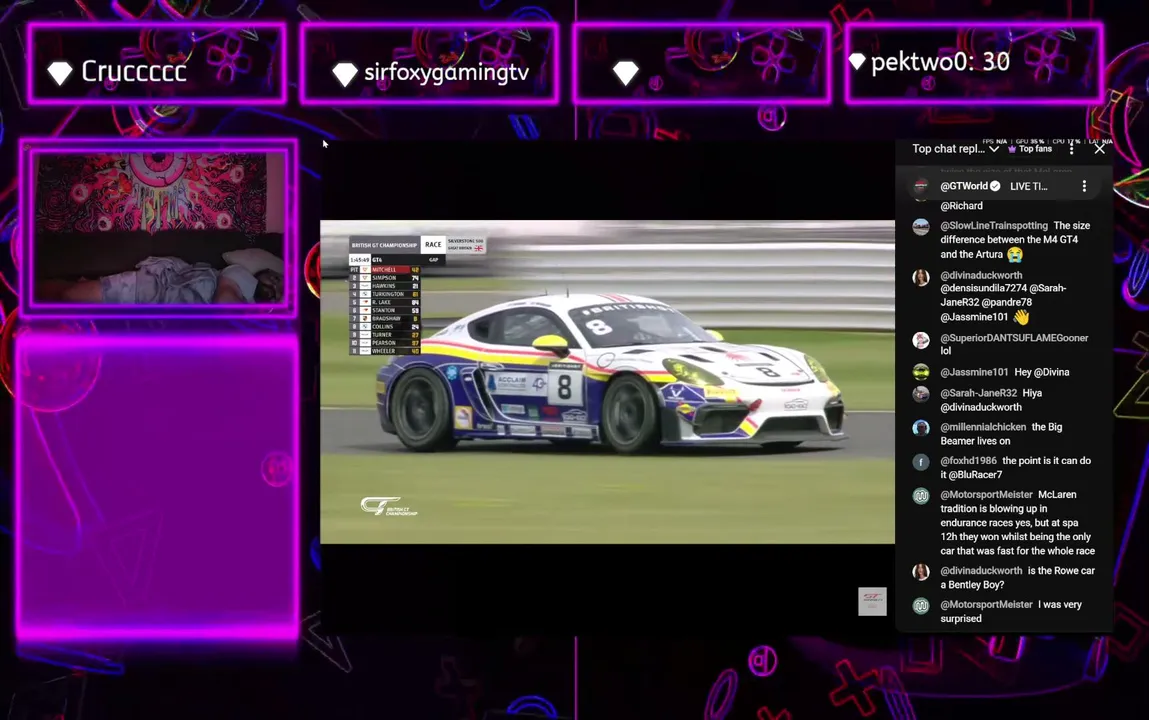The image size is (1149, 720).
Task: Click the racing video player
Action: [607, 382]
